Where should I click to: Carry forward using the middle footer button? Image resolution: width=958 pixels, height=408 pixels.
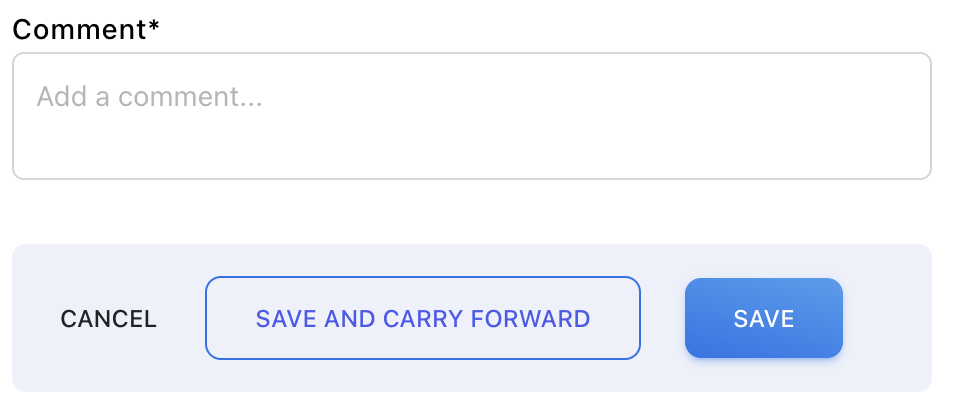pos(422,318)
